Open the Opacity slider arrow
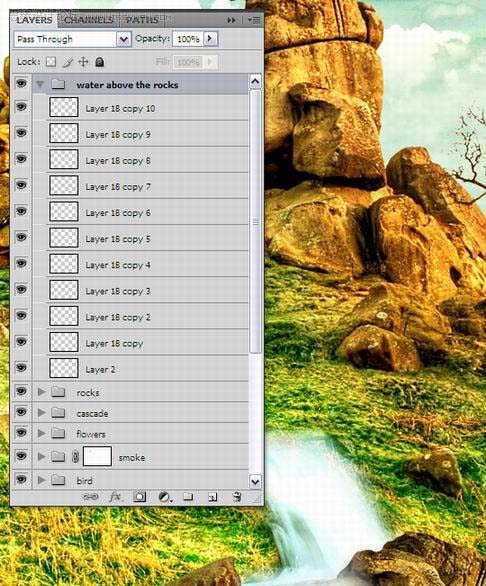The width and height of the screenshot is (486, 586). (x=210, y=38)
